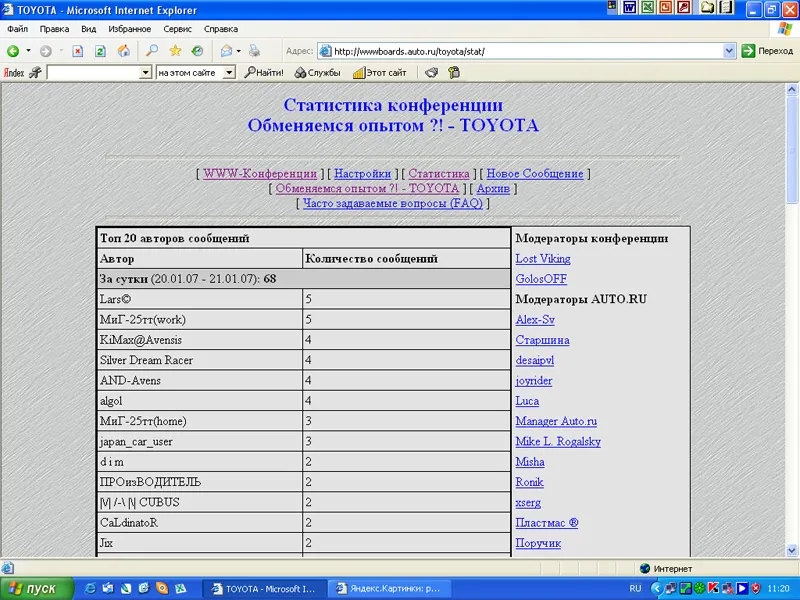
Task: Go to the Home page icon
Action: [x=123, y=51]
